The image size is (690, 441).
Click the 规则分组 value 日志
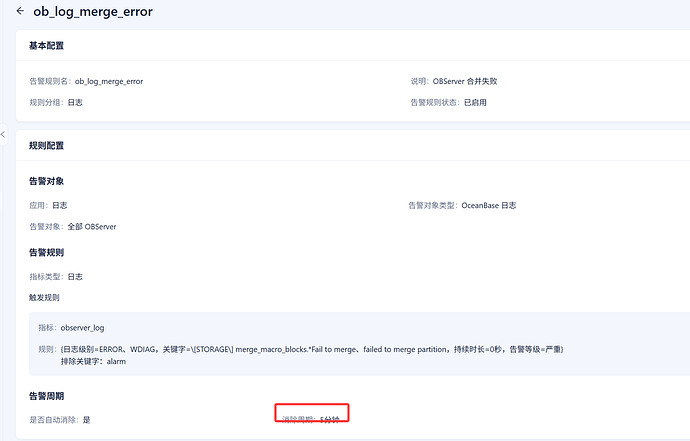pos(75,102)
